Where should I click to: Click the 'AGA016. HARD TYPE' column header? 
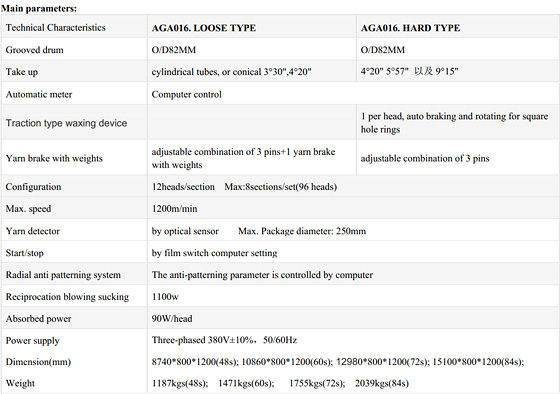(x=410, y=28)
